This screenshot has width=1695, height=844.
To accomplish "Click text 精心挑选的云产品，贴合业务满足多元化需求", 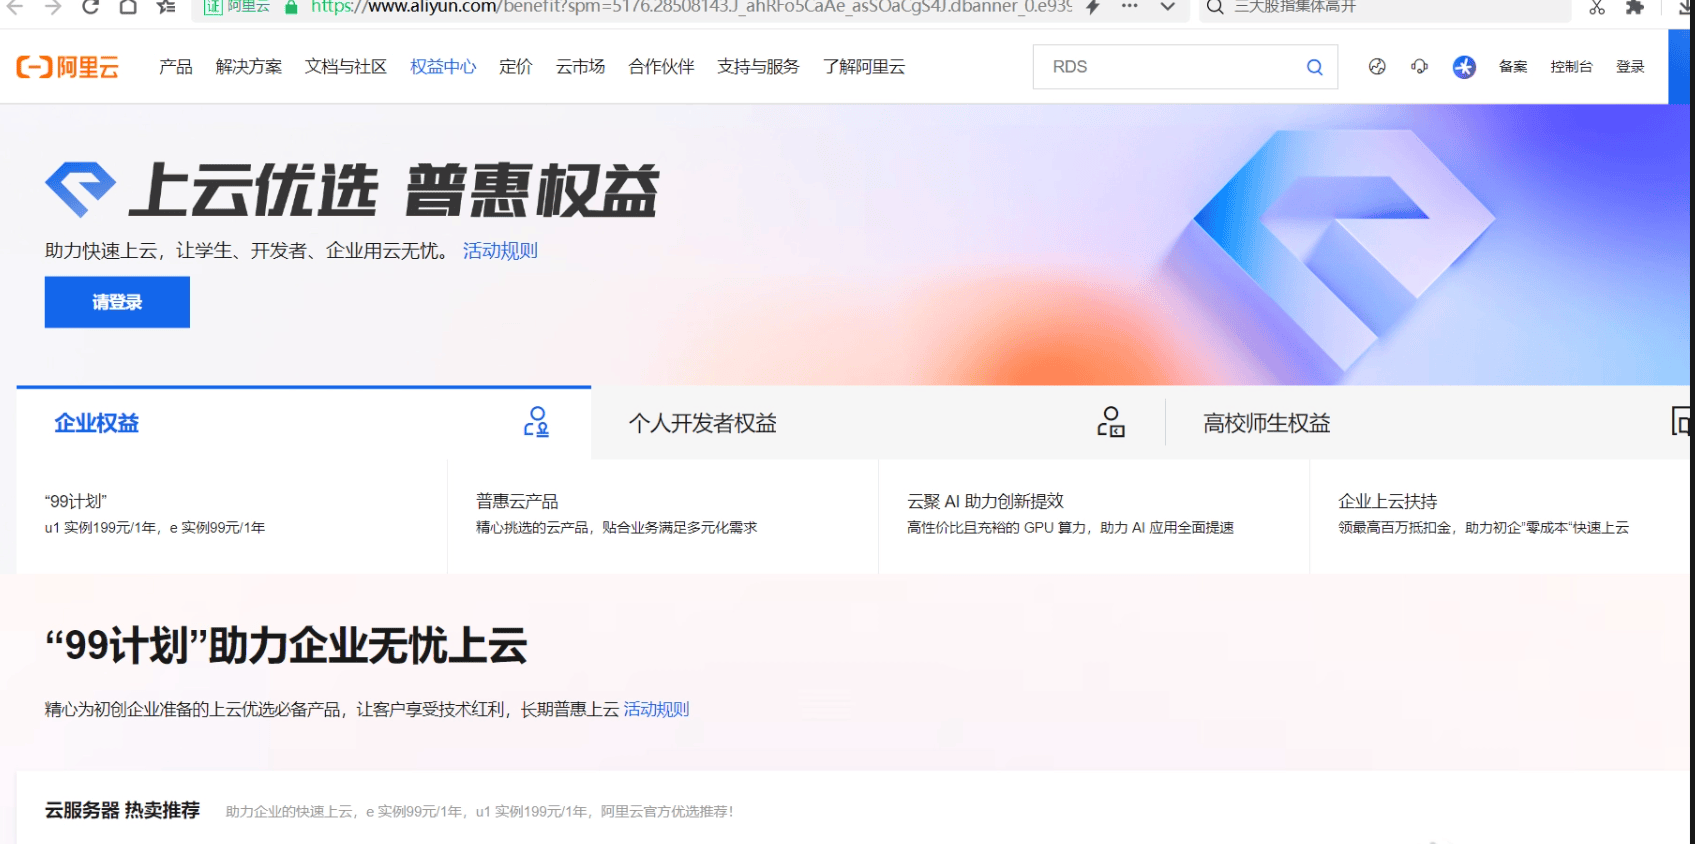I will click(x=616, y=528).
